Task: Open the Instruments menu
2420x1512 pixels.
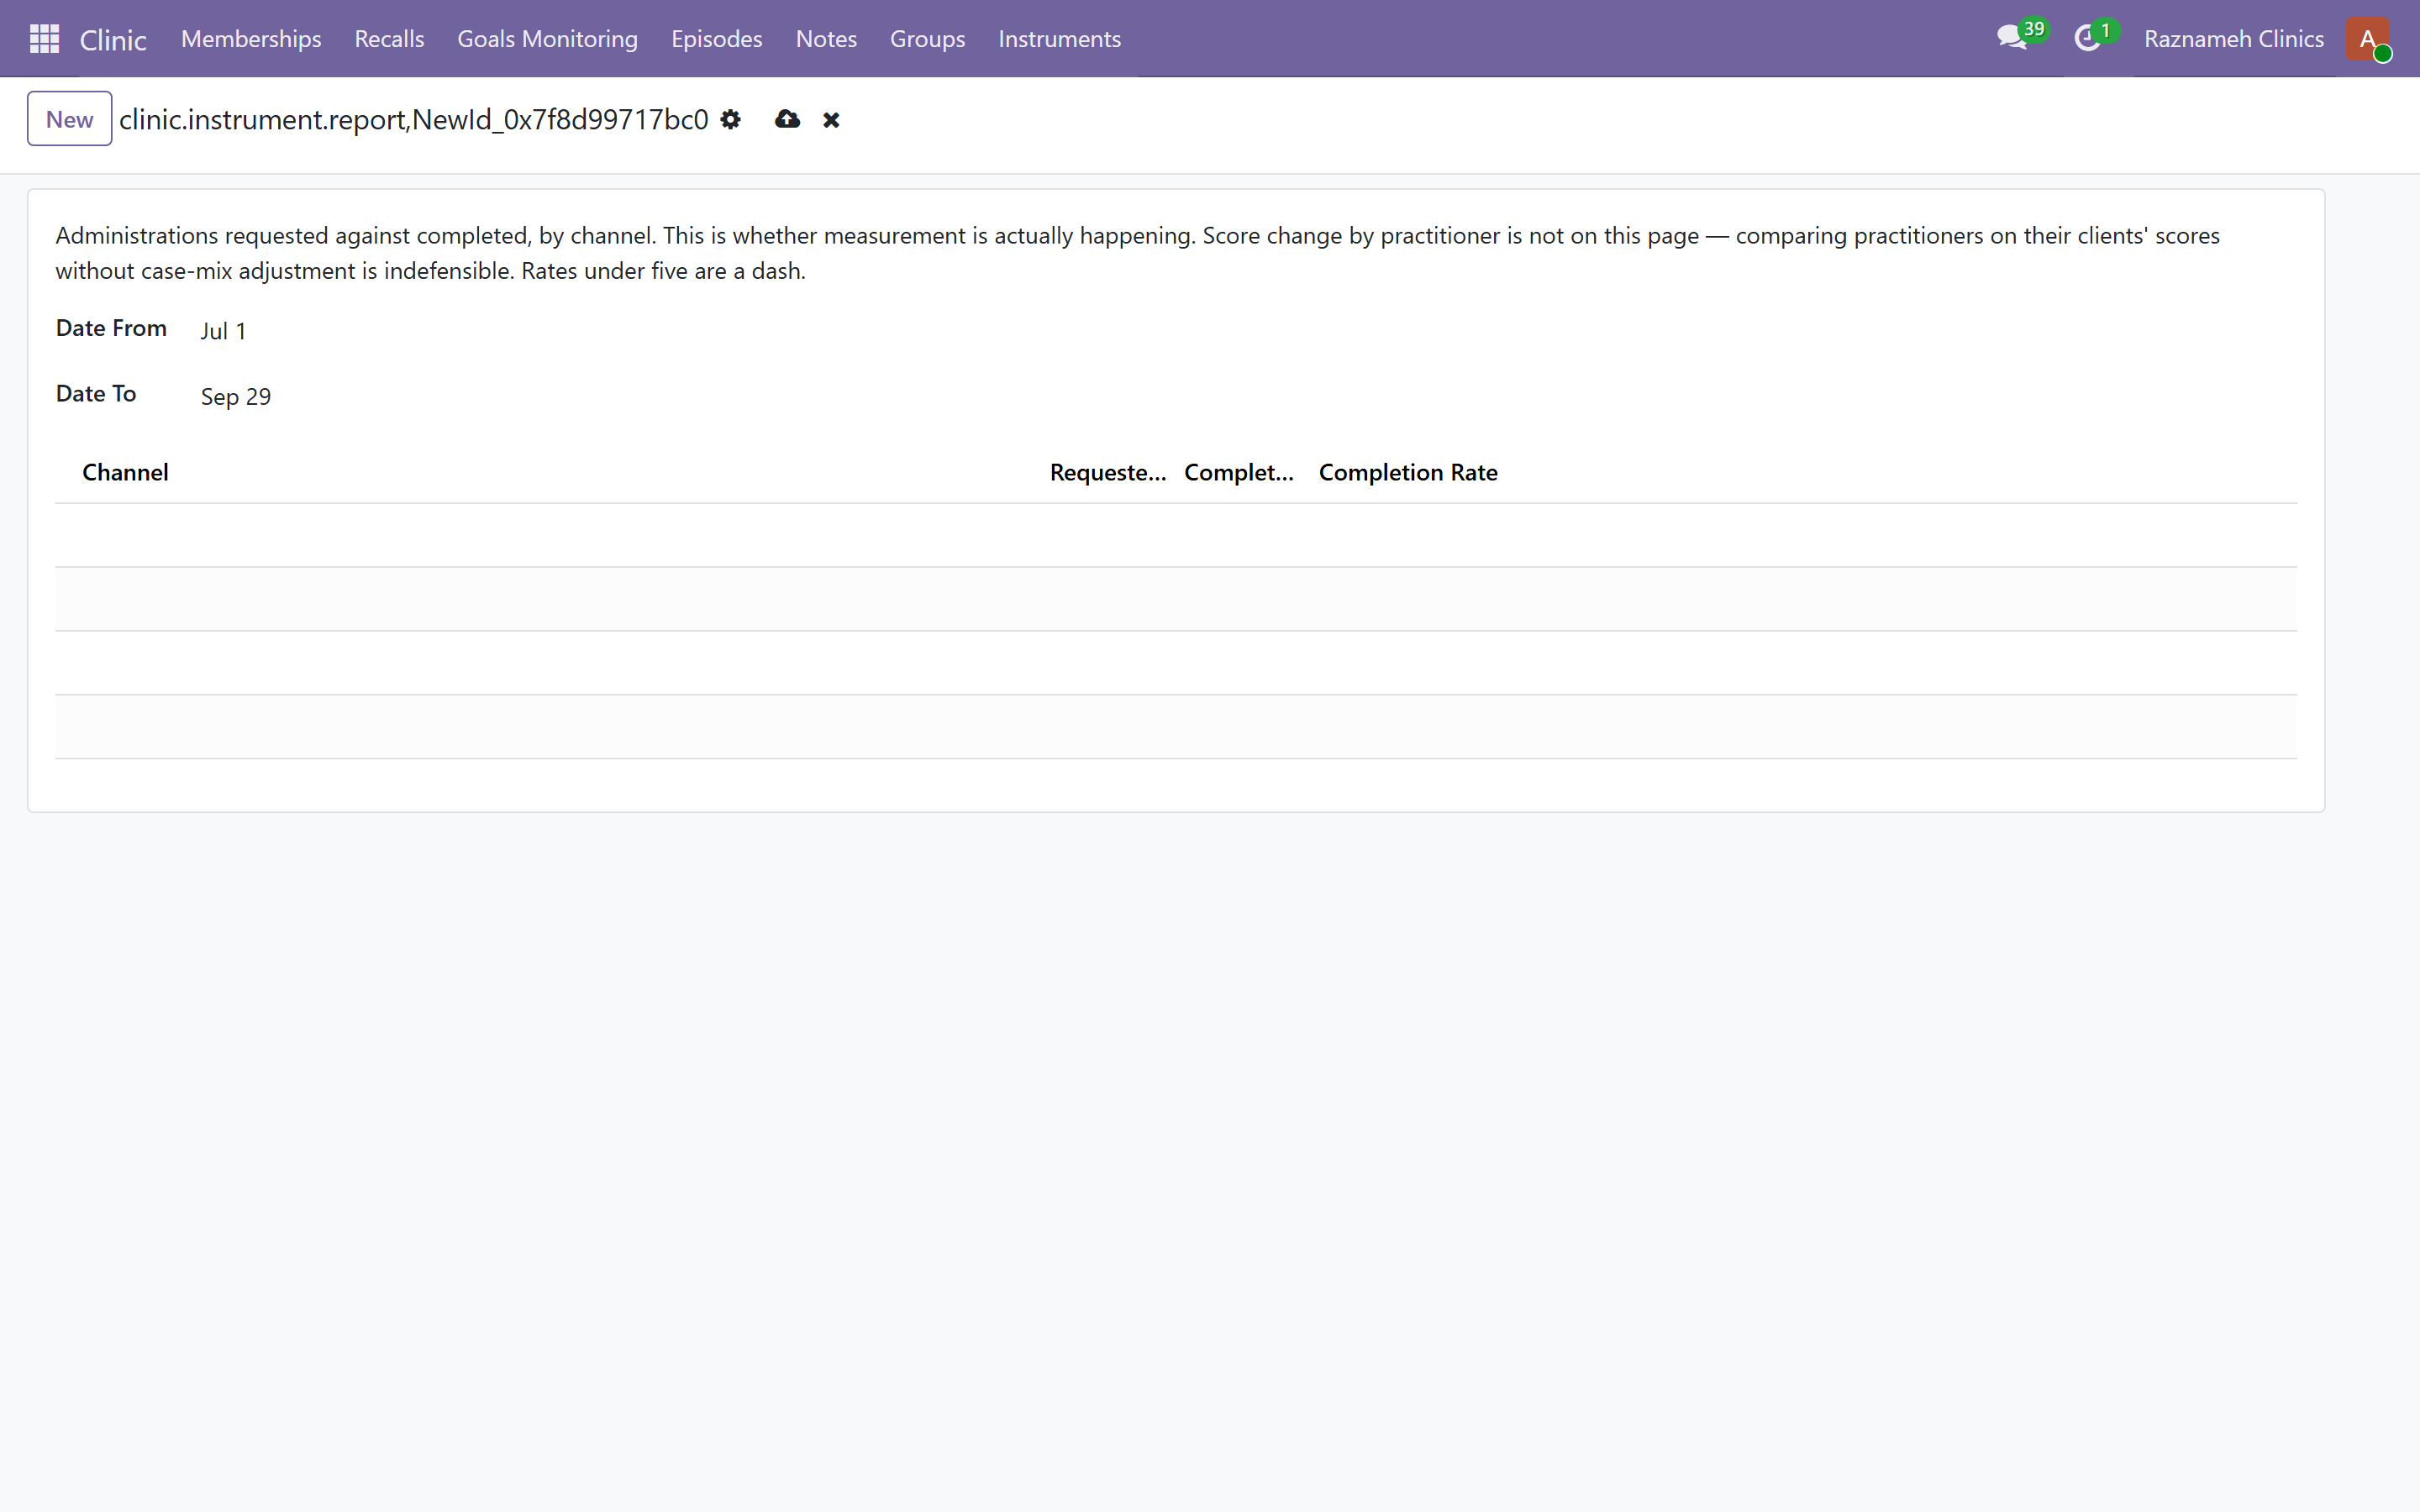Action: (x=1059, y=39)
